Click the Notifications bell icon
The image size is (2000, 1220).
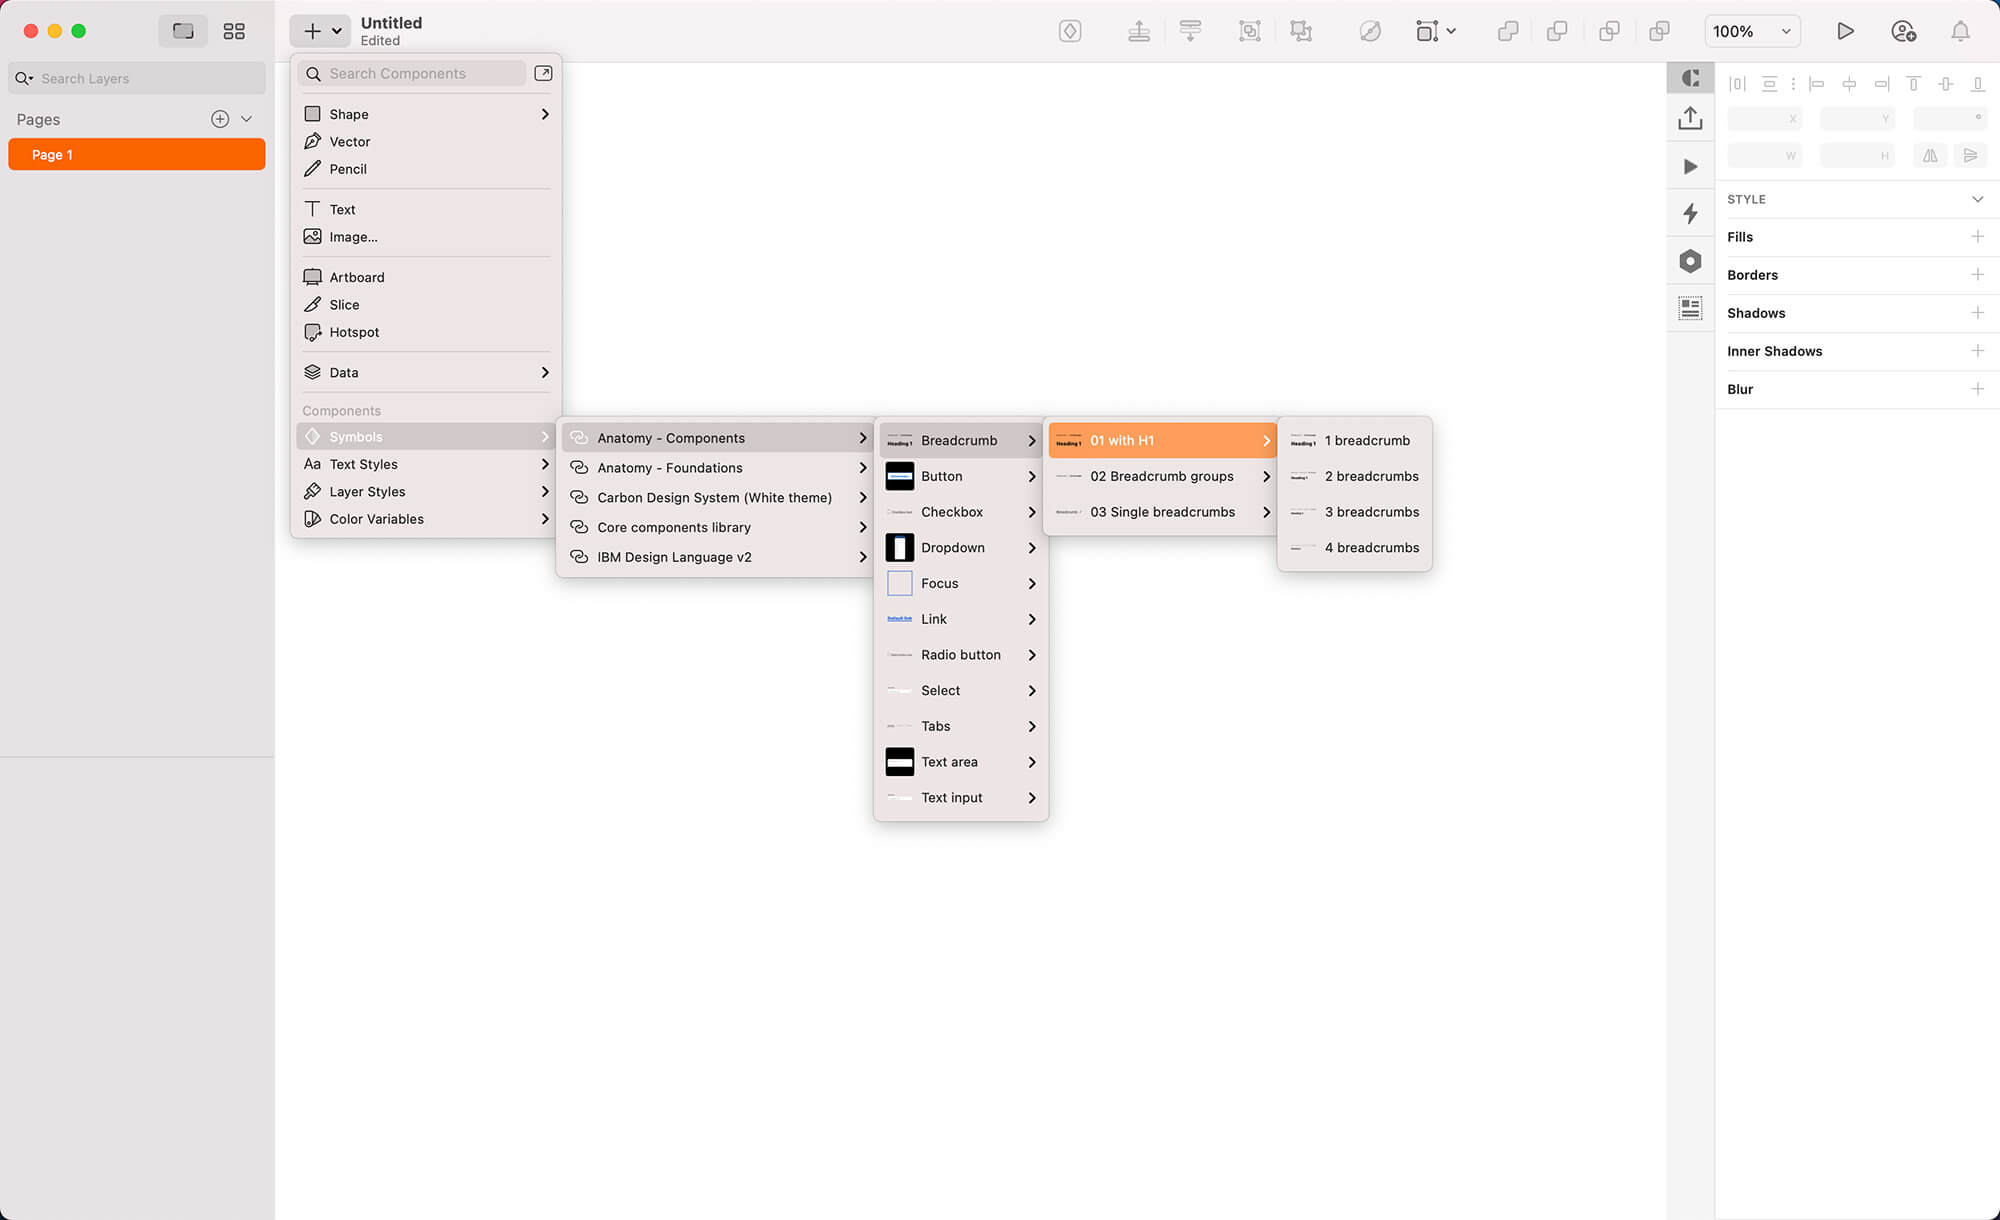point(1960,31)
